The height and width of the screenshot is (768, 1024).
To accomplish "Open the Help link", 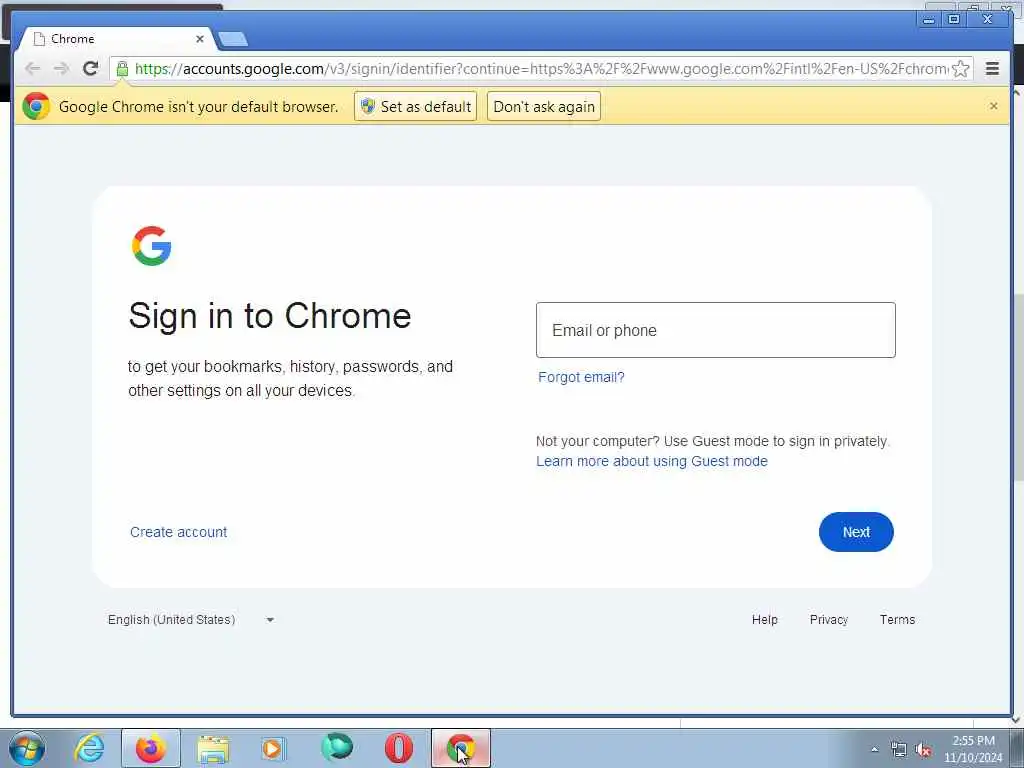I will pos(765,620).
